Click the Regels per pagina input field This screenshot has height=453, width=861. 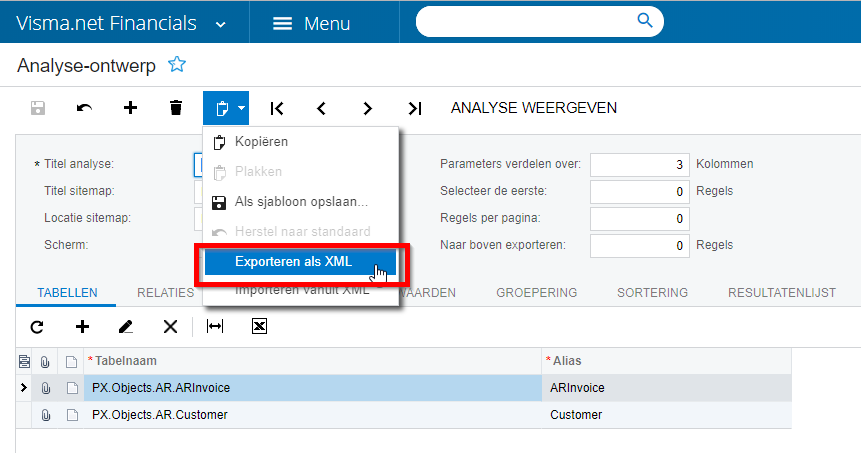(640, 218)
